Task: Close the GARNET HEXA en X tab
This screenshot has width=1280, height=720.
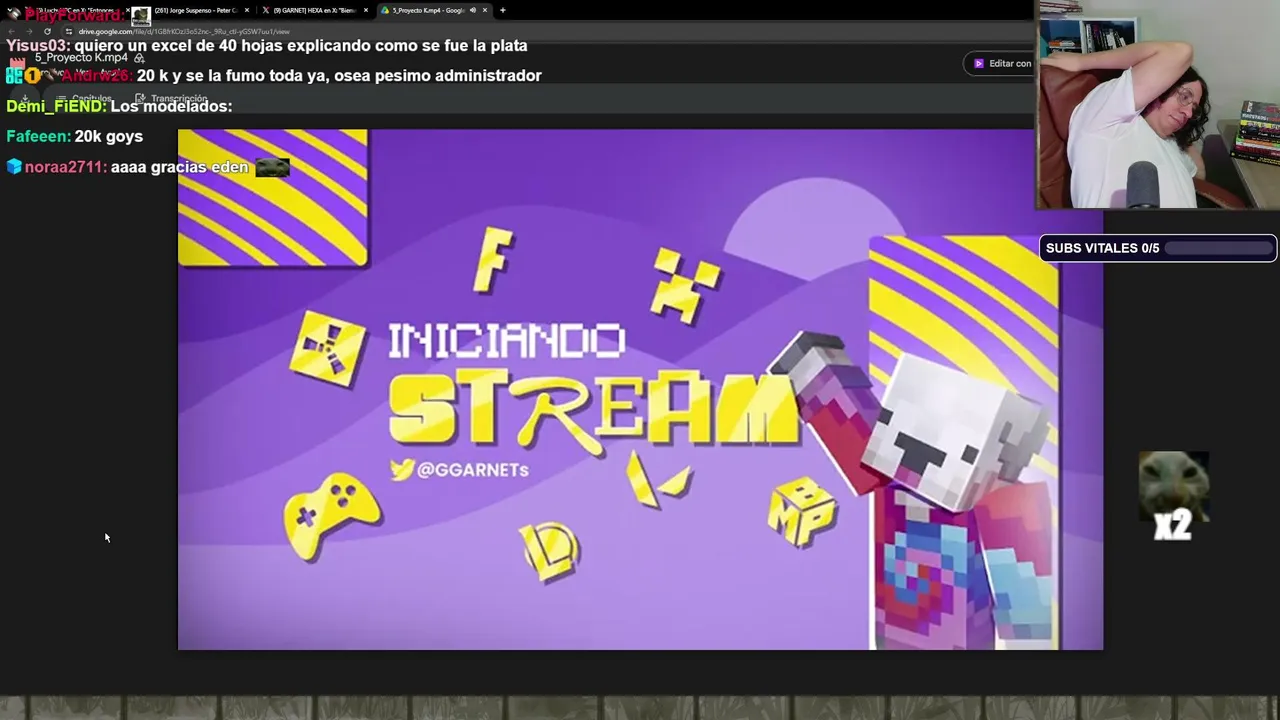Action: tap(366, 10)
